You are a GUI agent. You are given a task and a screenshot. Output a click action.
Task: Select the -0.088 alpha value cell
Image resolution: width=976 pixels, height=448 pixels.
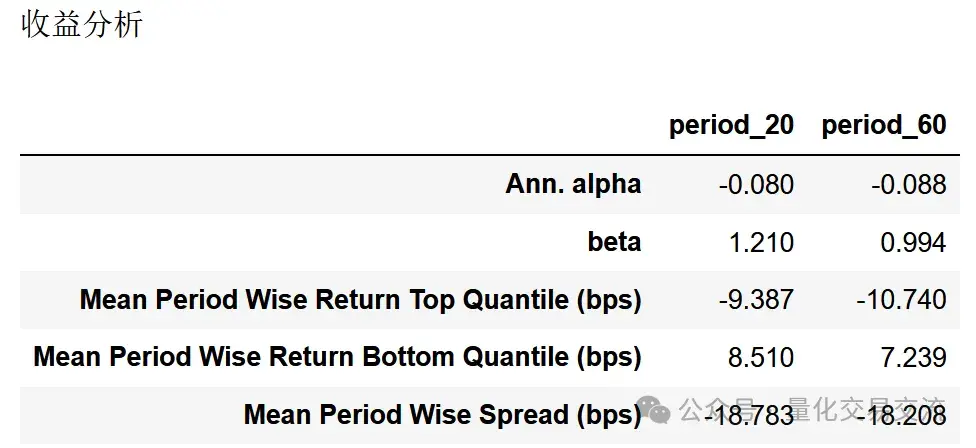click(x=909, y=185)
